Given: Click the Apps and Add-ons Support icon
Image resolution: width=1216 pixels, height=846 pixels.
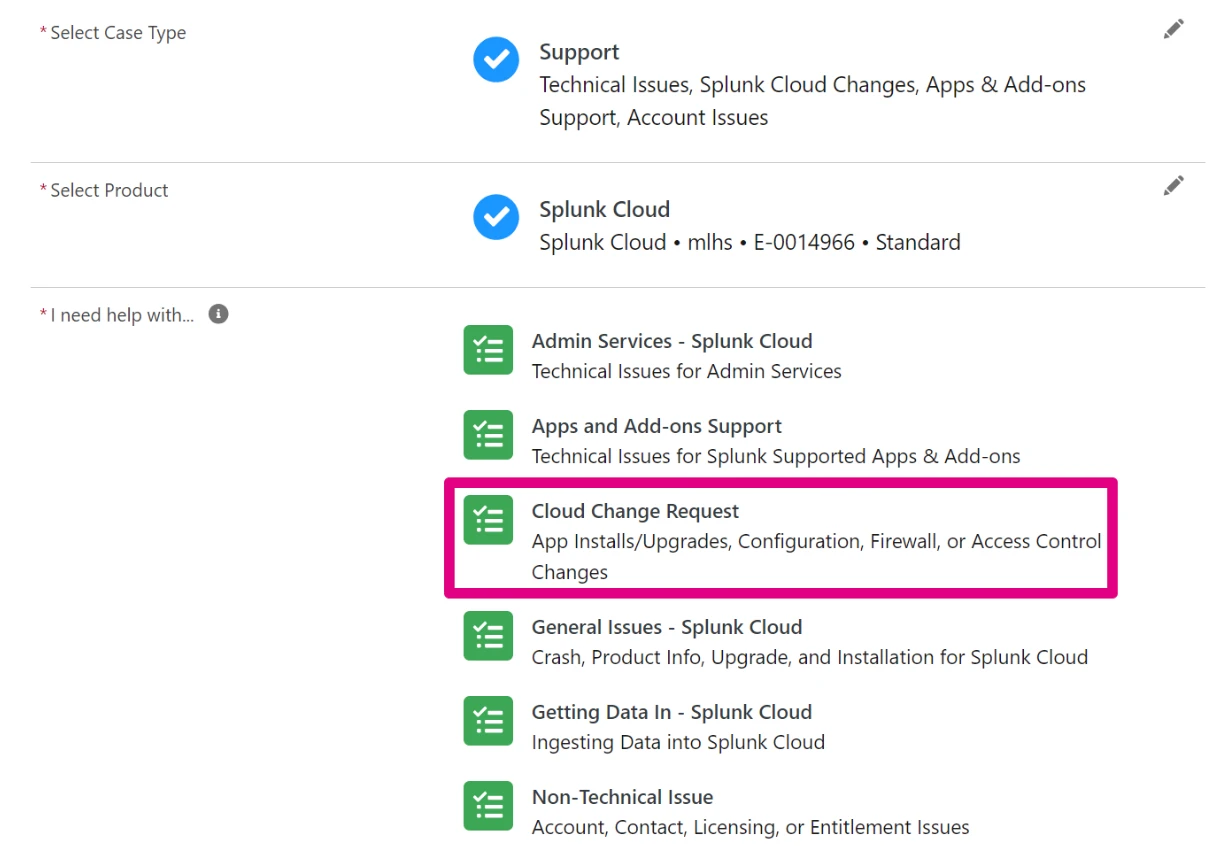Looking at the screenshot, I should coord(488,435).
